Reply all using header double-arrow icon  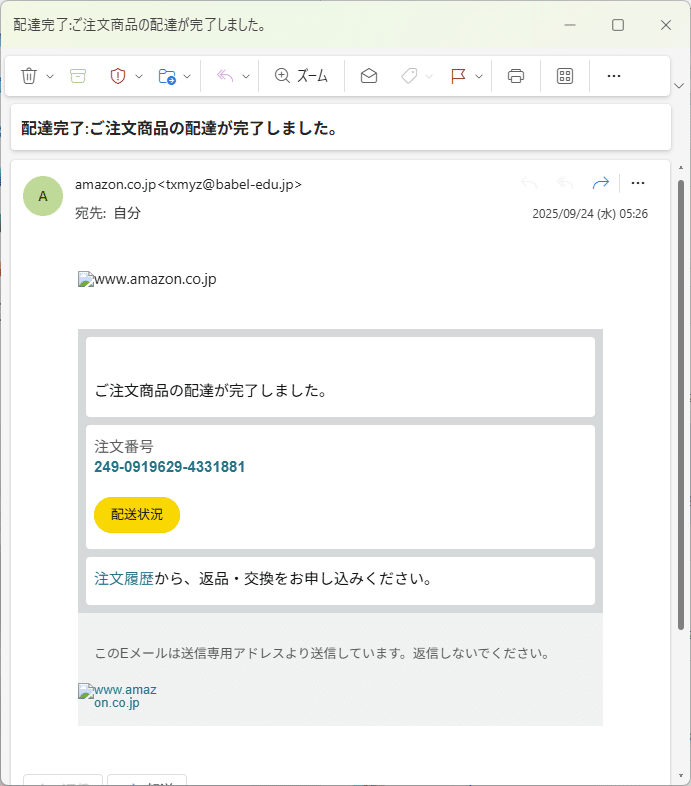pyautogui.click(x=565, y=183)
